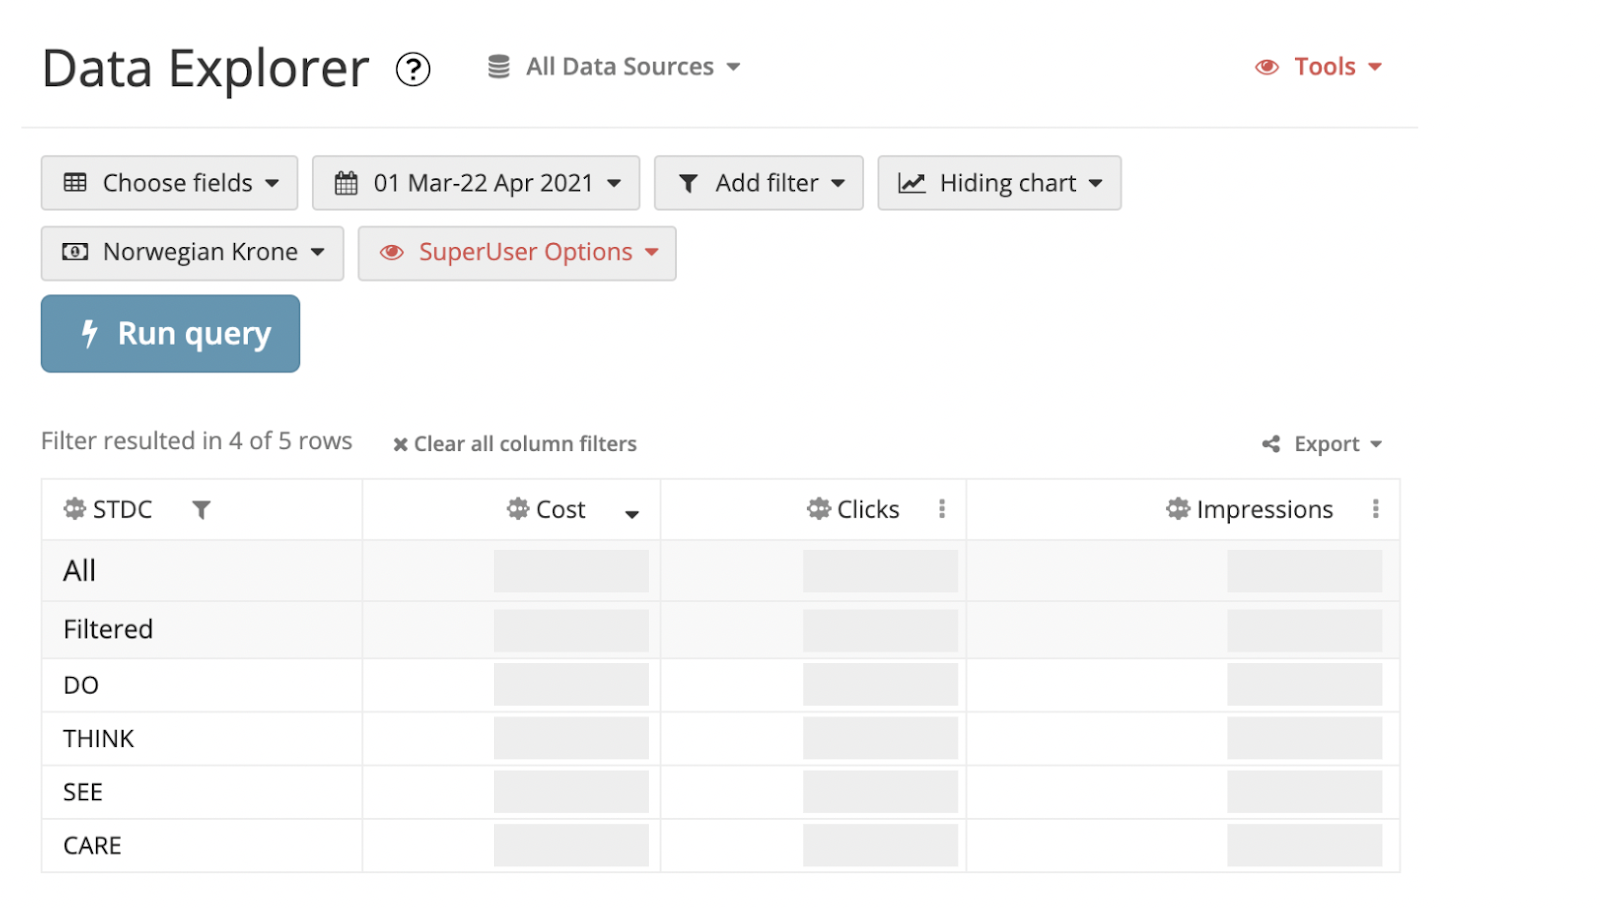1600x908 pixels.
Task: Open the SuperUser Options menu
Action: (517, 253)
